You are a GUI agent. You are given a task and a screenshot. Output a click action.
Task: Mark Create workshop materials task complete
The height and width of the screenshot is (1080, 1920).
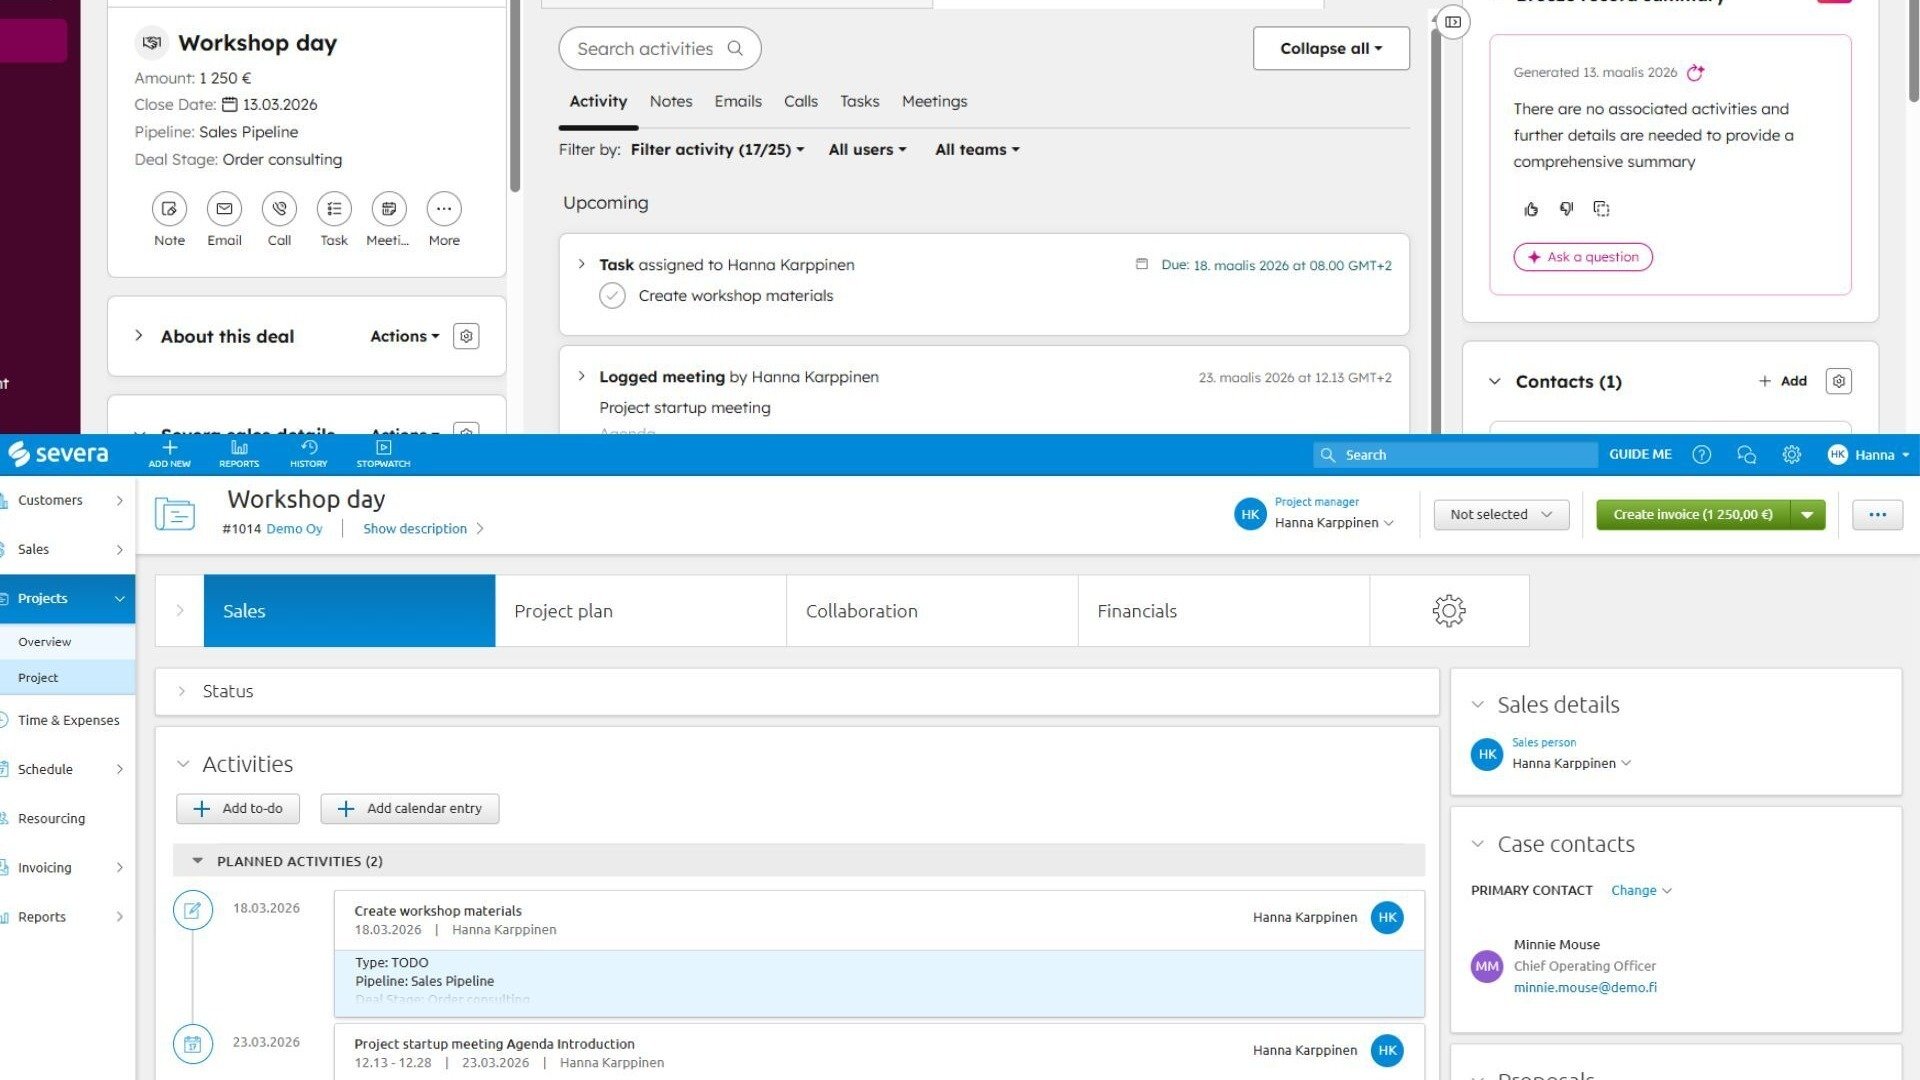click(x=612, y=296)
